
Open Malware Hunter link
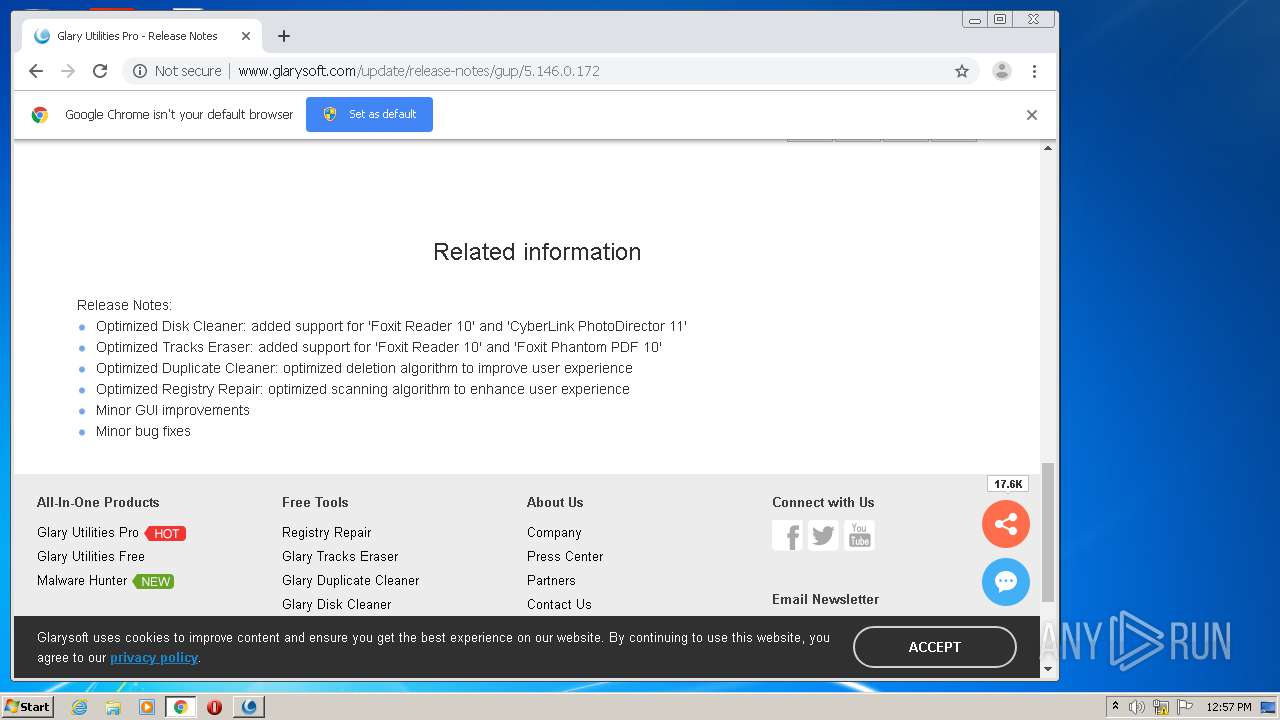(x=82, y=580)
